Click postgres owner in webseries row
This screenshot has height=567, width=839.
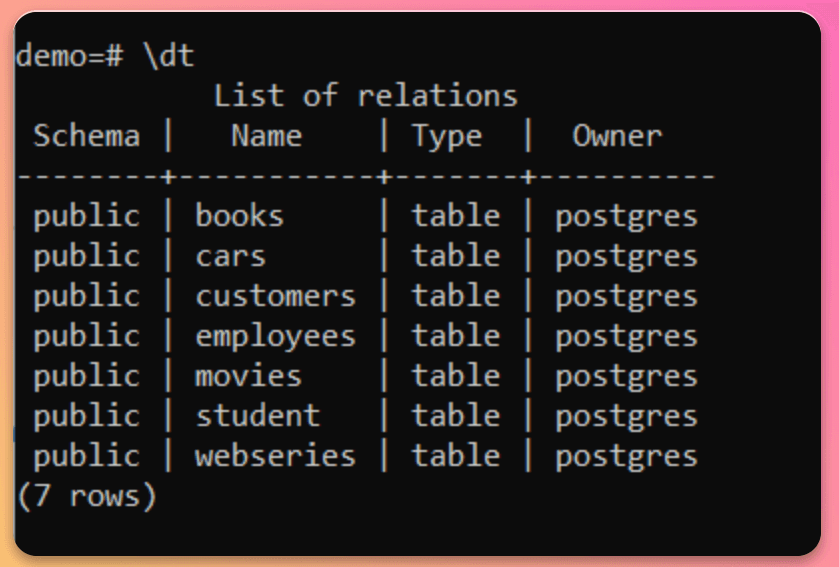[x=626, y=458]
